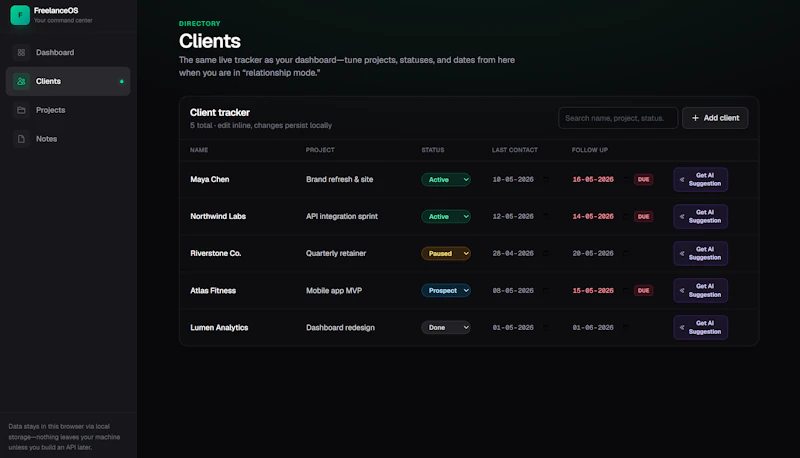The image size is (800, 458).
Task: Click the DIRECTORY label above the title
Action: (x=199, y=23)
